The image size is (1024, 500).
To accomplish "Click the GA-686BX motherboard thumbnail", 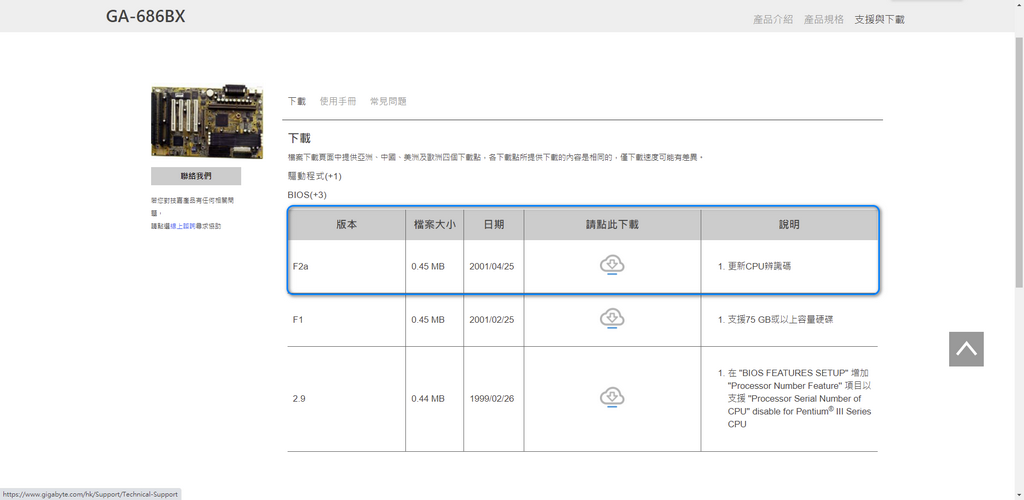I will pyautogui.click(x=207, y=121).
